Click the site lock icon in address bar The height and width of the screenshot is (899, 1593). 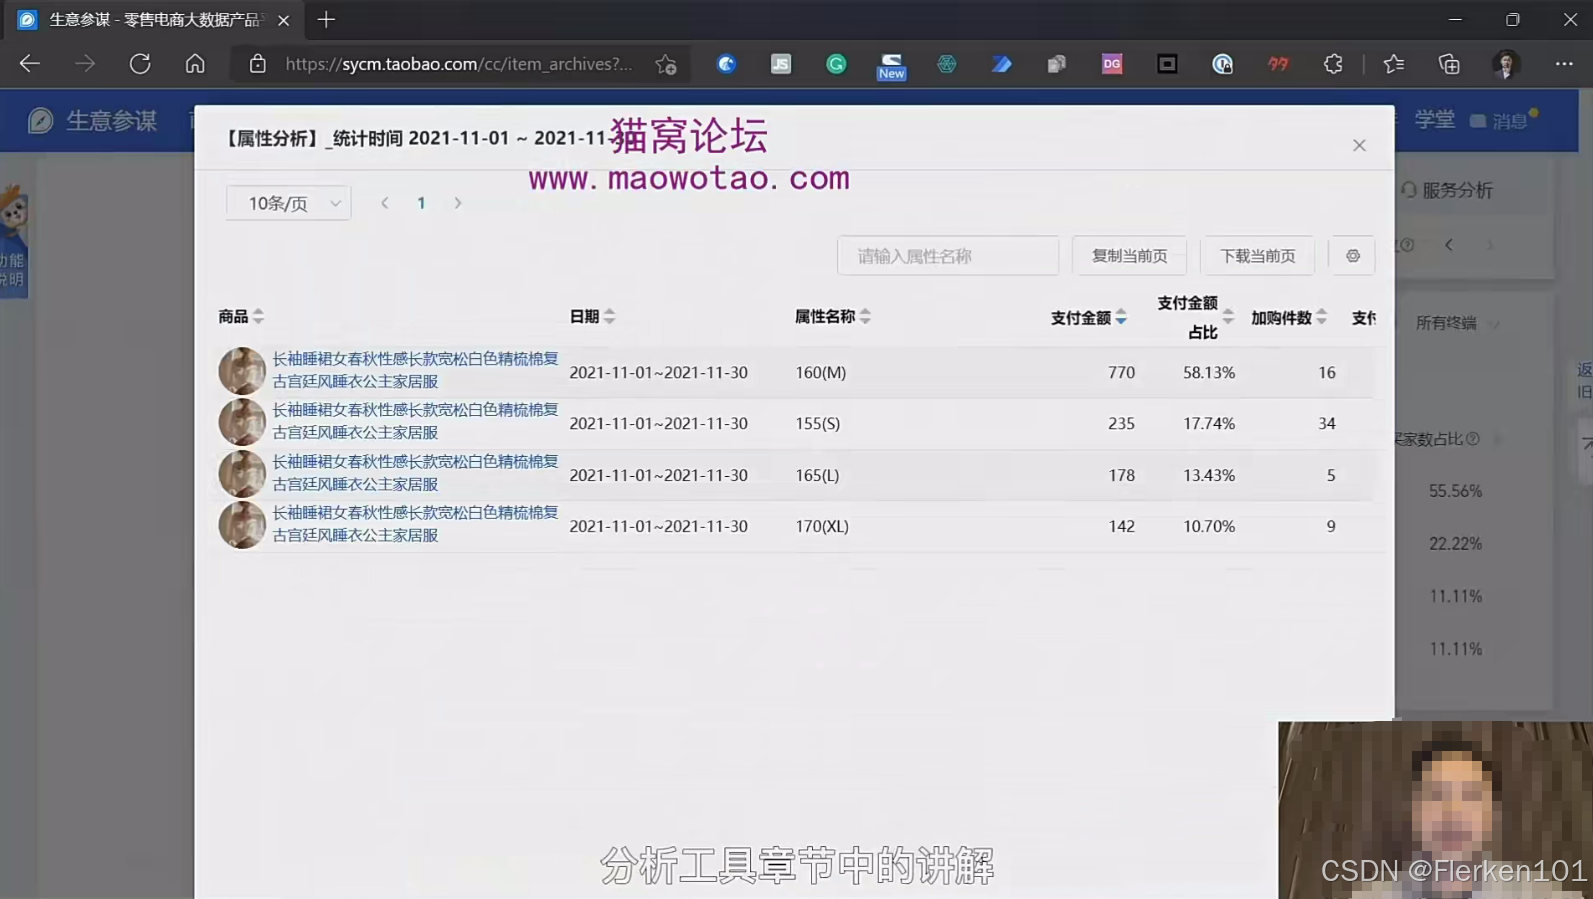258,64
